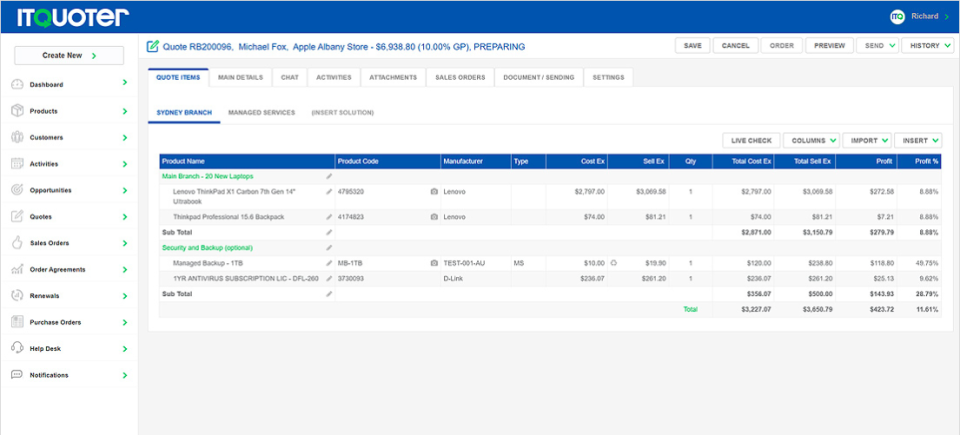960x435 pixels.
Task: Click camera icon next to code MB-1TB
Action: click(x=434, y=263)
